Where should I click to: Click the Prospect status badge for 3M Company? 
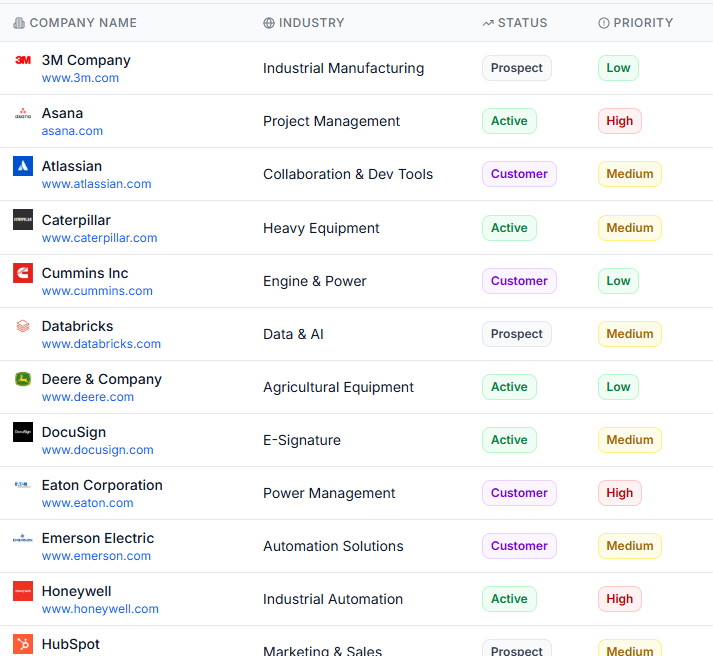(x=517, y=68)
